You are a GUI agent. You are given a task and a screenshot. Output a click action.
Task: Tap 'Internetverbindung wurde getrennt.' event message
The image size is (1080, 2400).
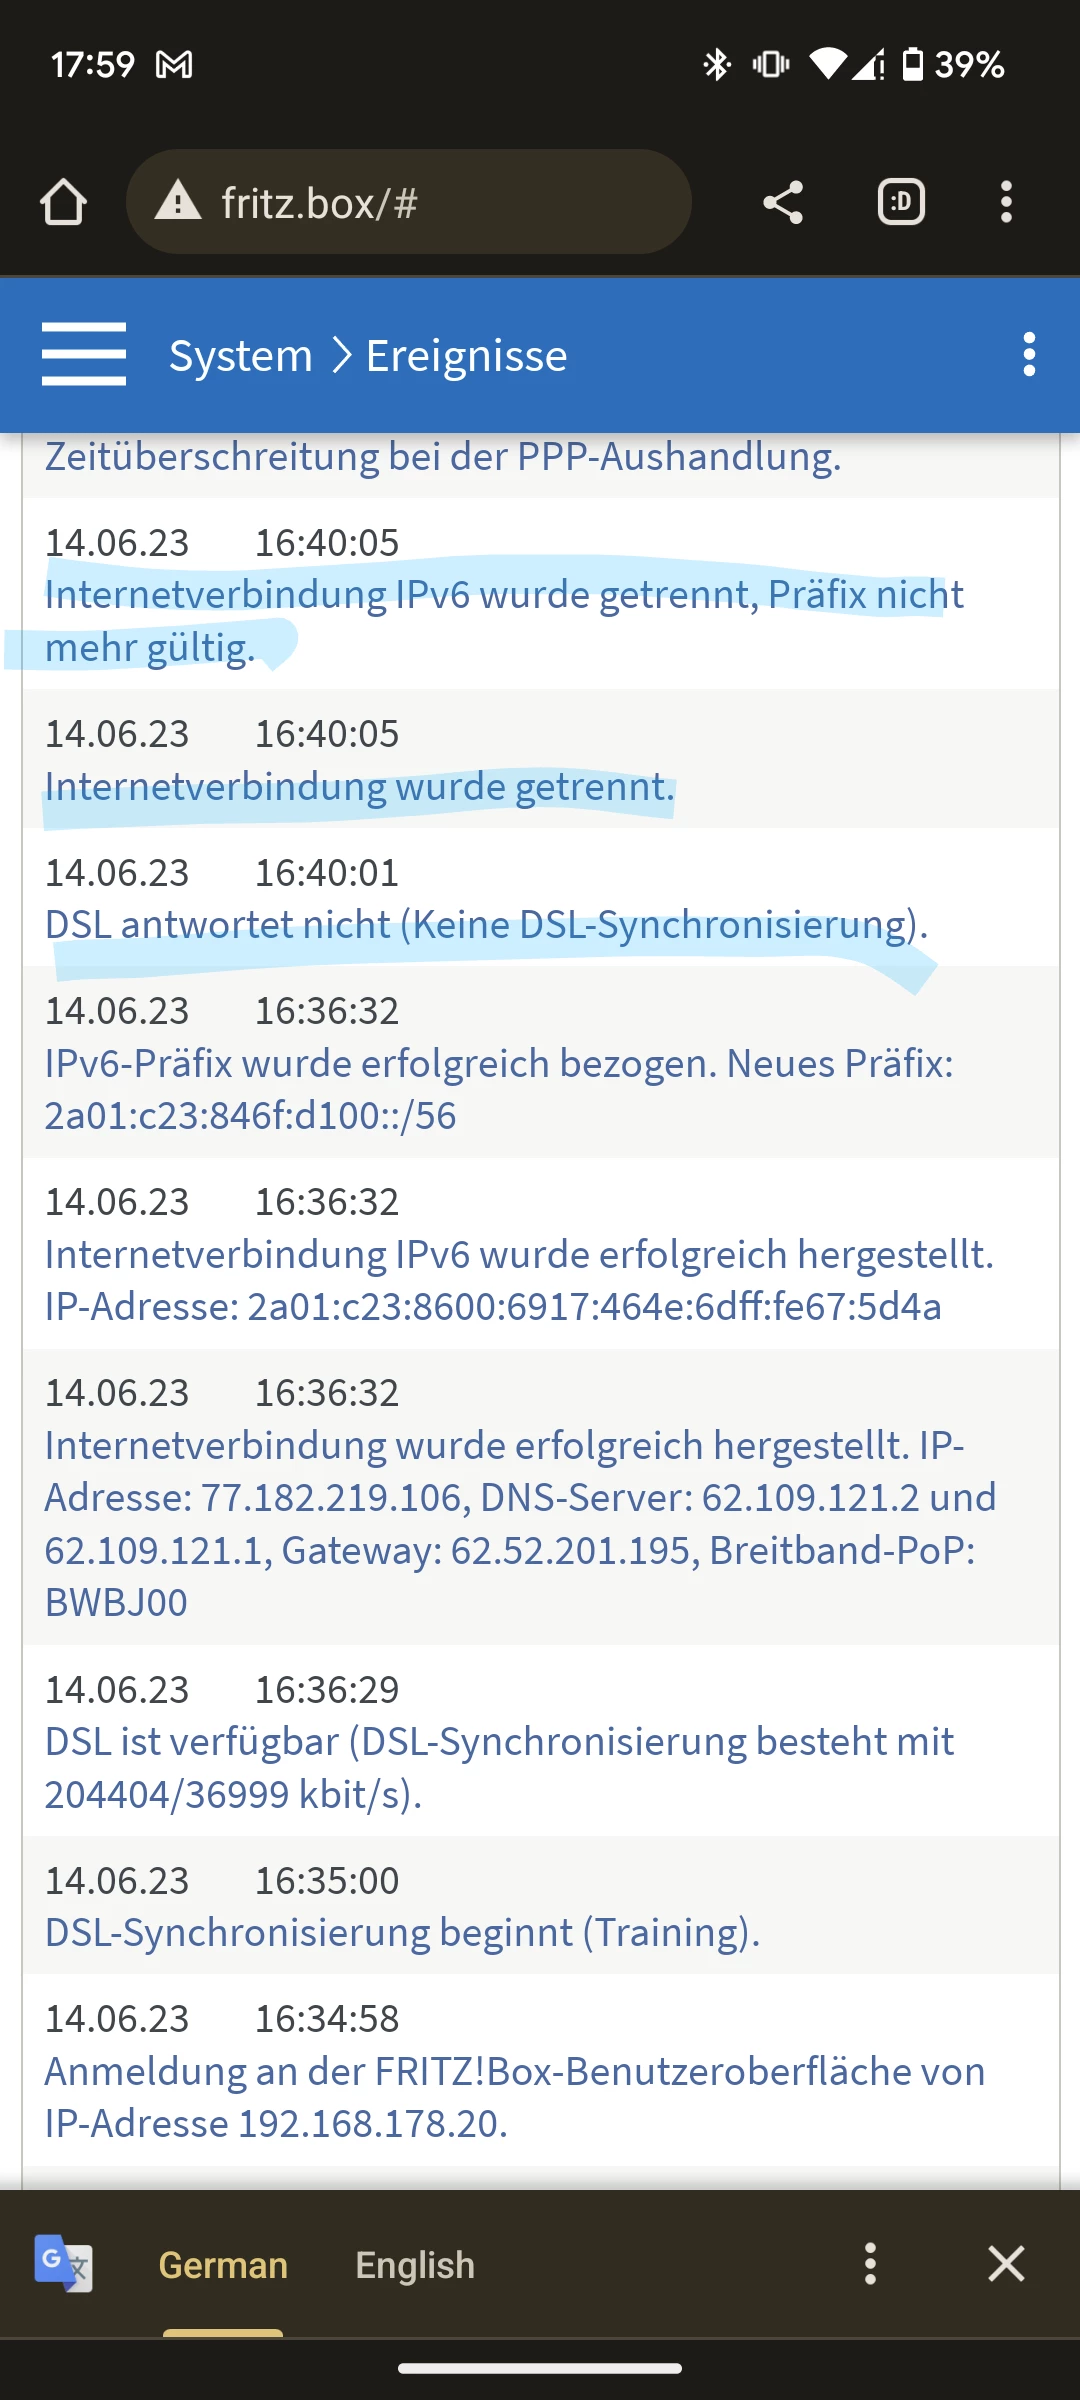coord(360,787)
